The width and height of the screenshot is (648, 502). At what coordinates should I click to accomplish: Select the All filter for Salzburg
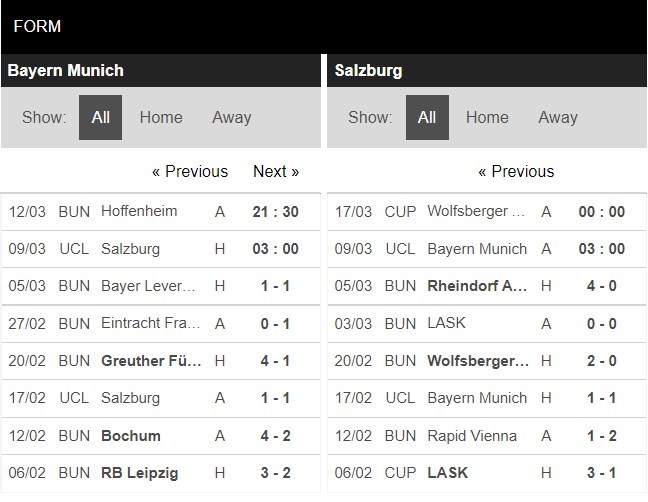click(x=427, y=117)
